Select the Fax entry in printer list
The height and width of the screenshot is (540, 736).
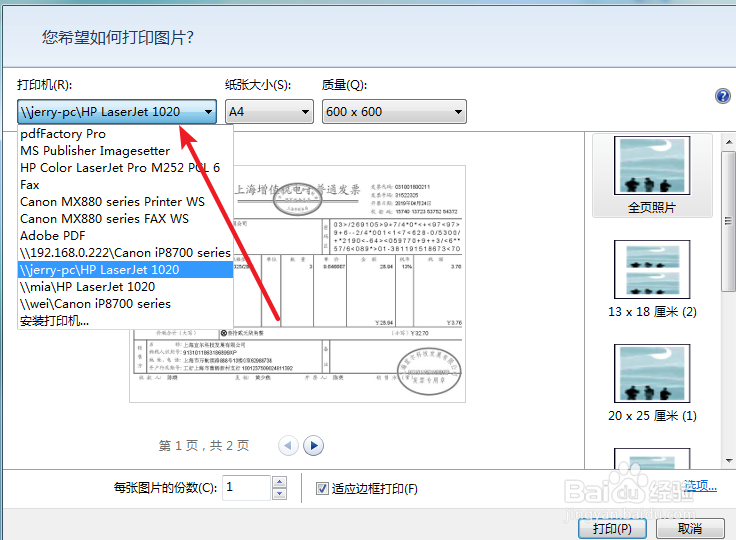coord(125,185)
